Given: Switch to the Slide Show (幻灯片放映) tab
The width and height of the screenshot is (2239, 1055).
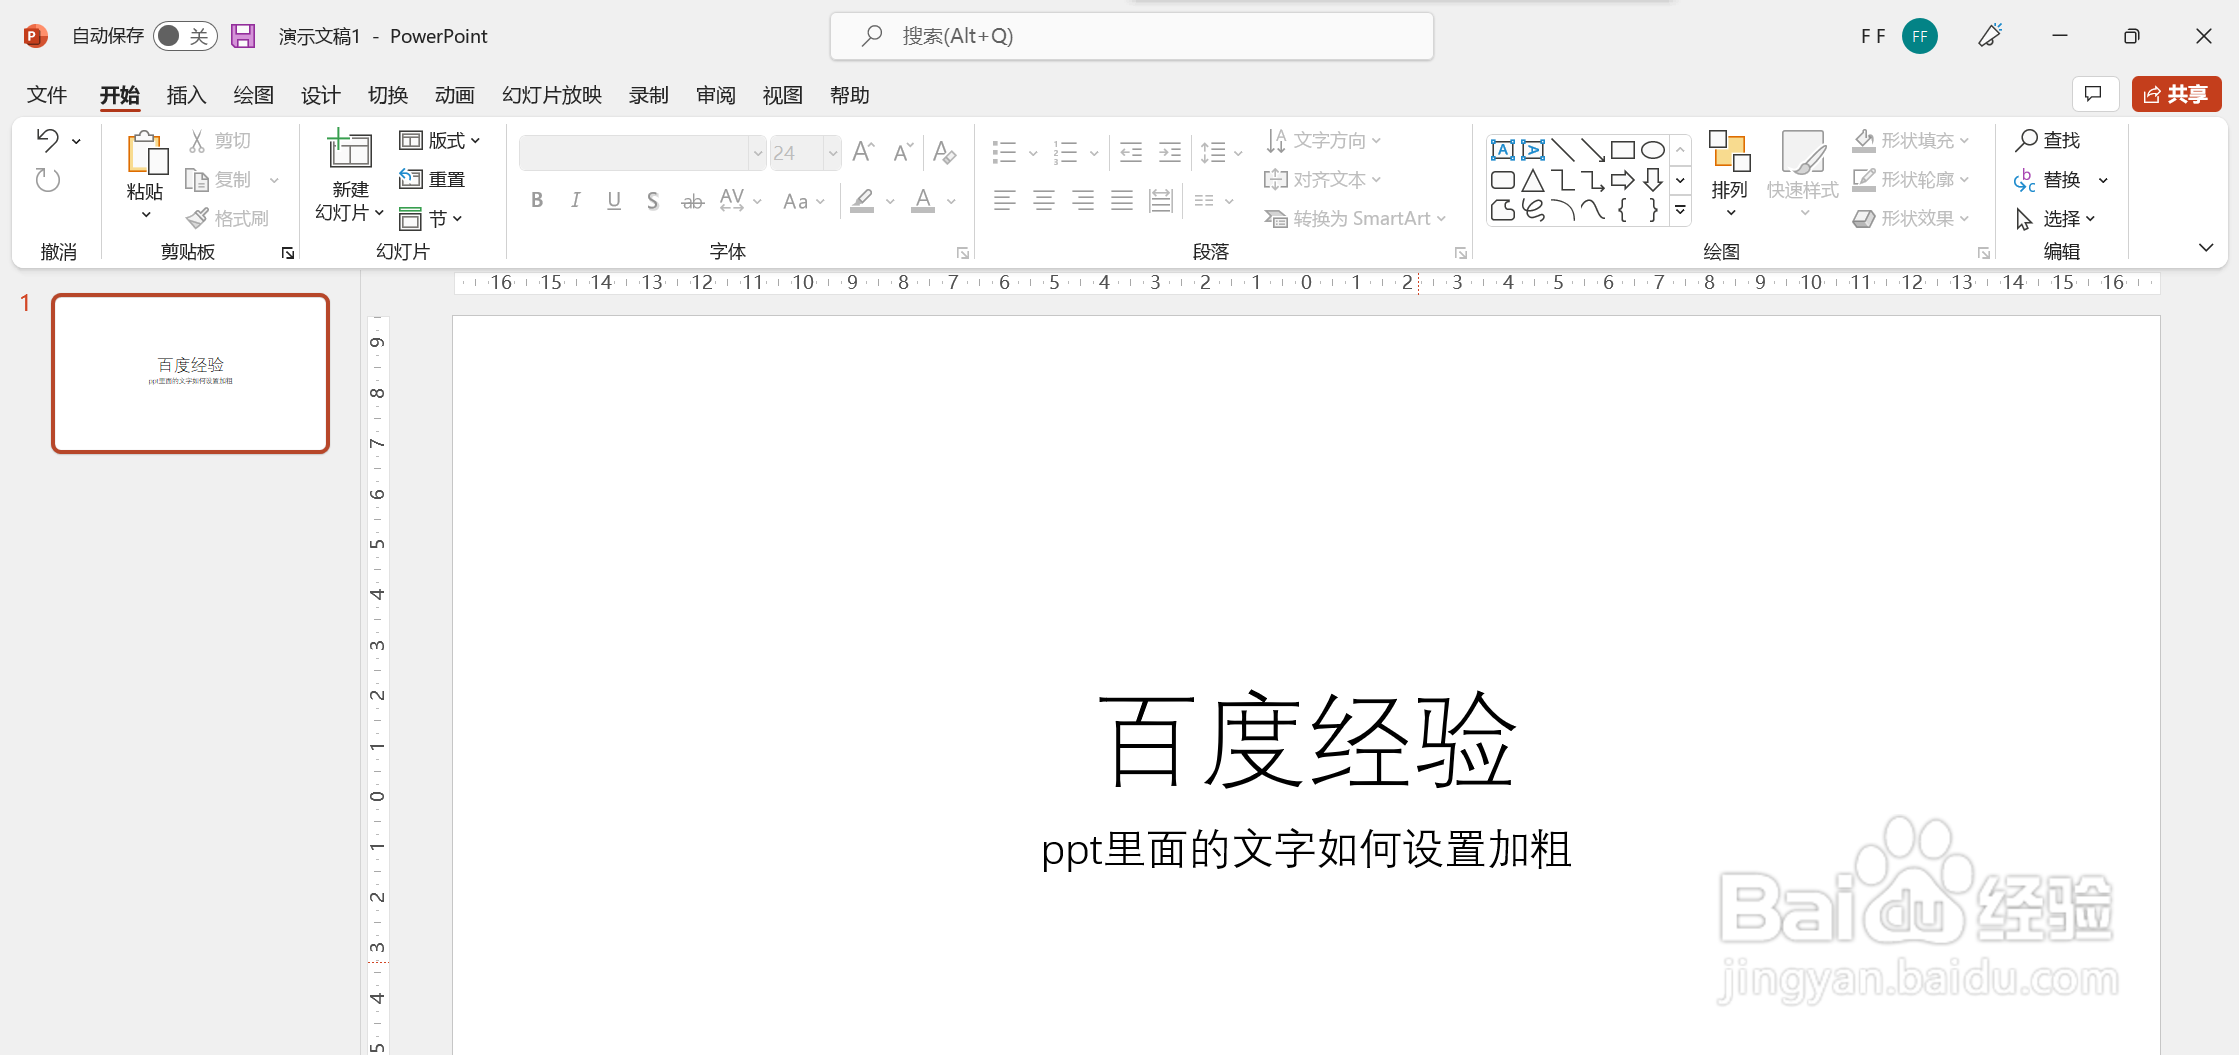Looking at the screenshot, I should point(552,95).
